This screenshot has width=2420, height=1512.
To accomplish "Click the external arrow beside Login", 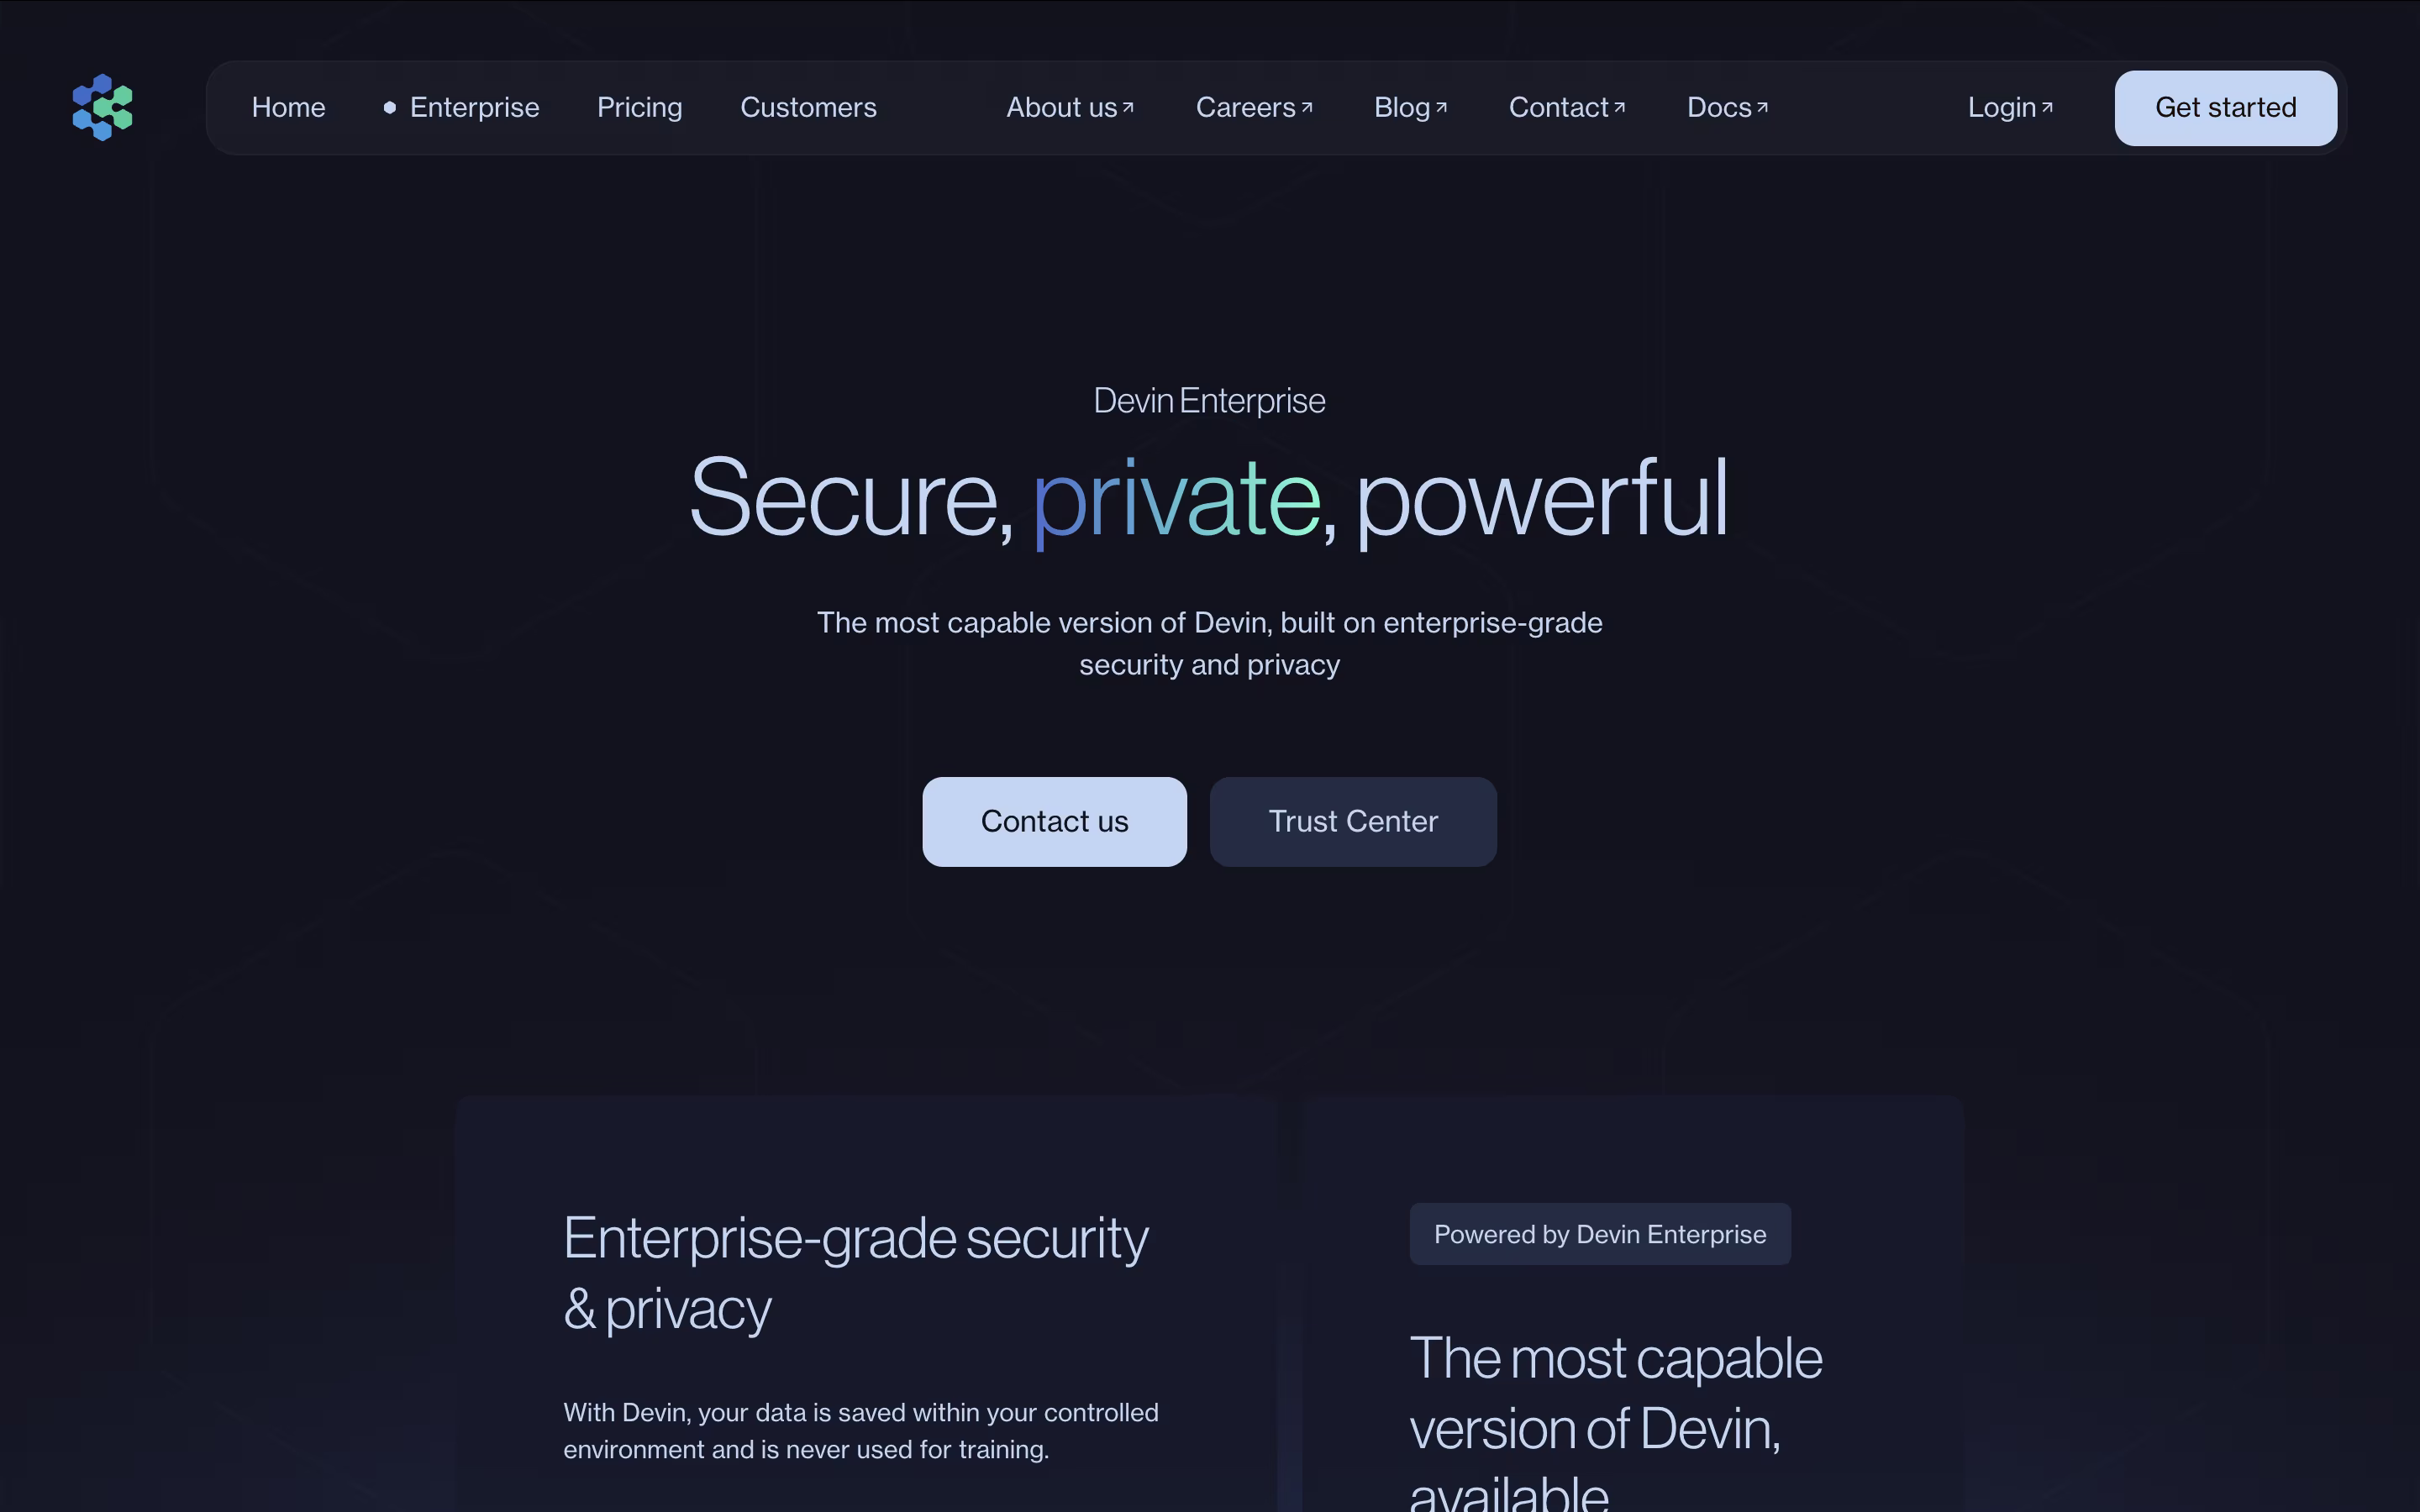I will 2047,107.
